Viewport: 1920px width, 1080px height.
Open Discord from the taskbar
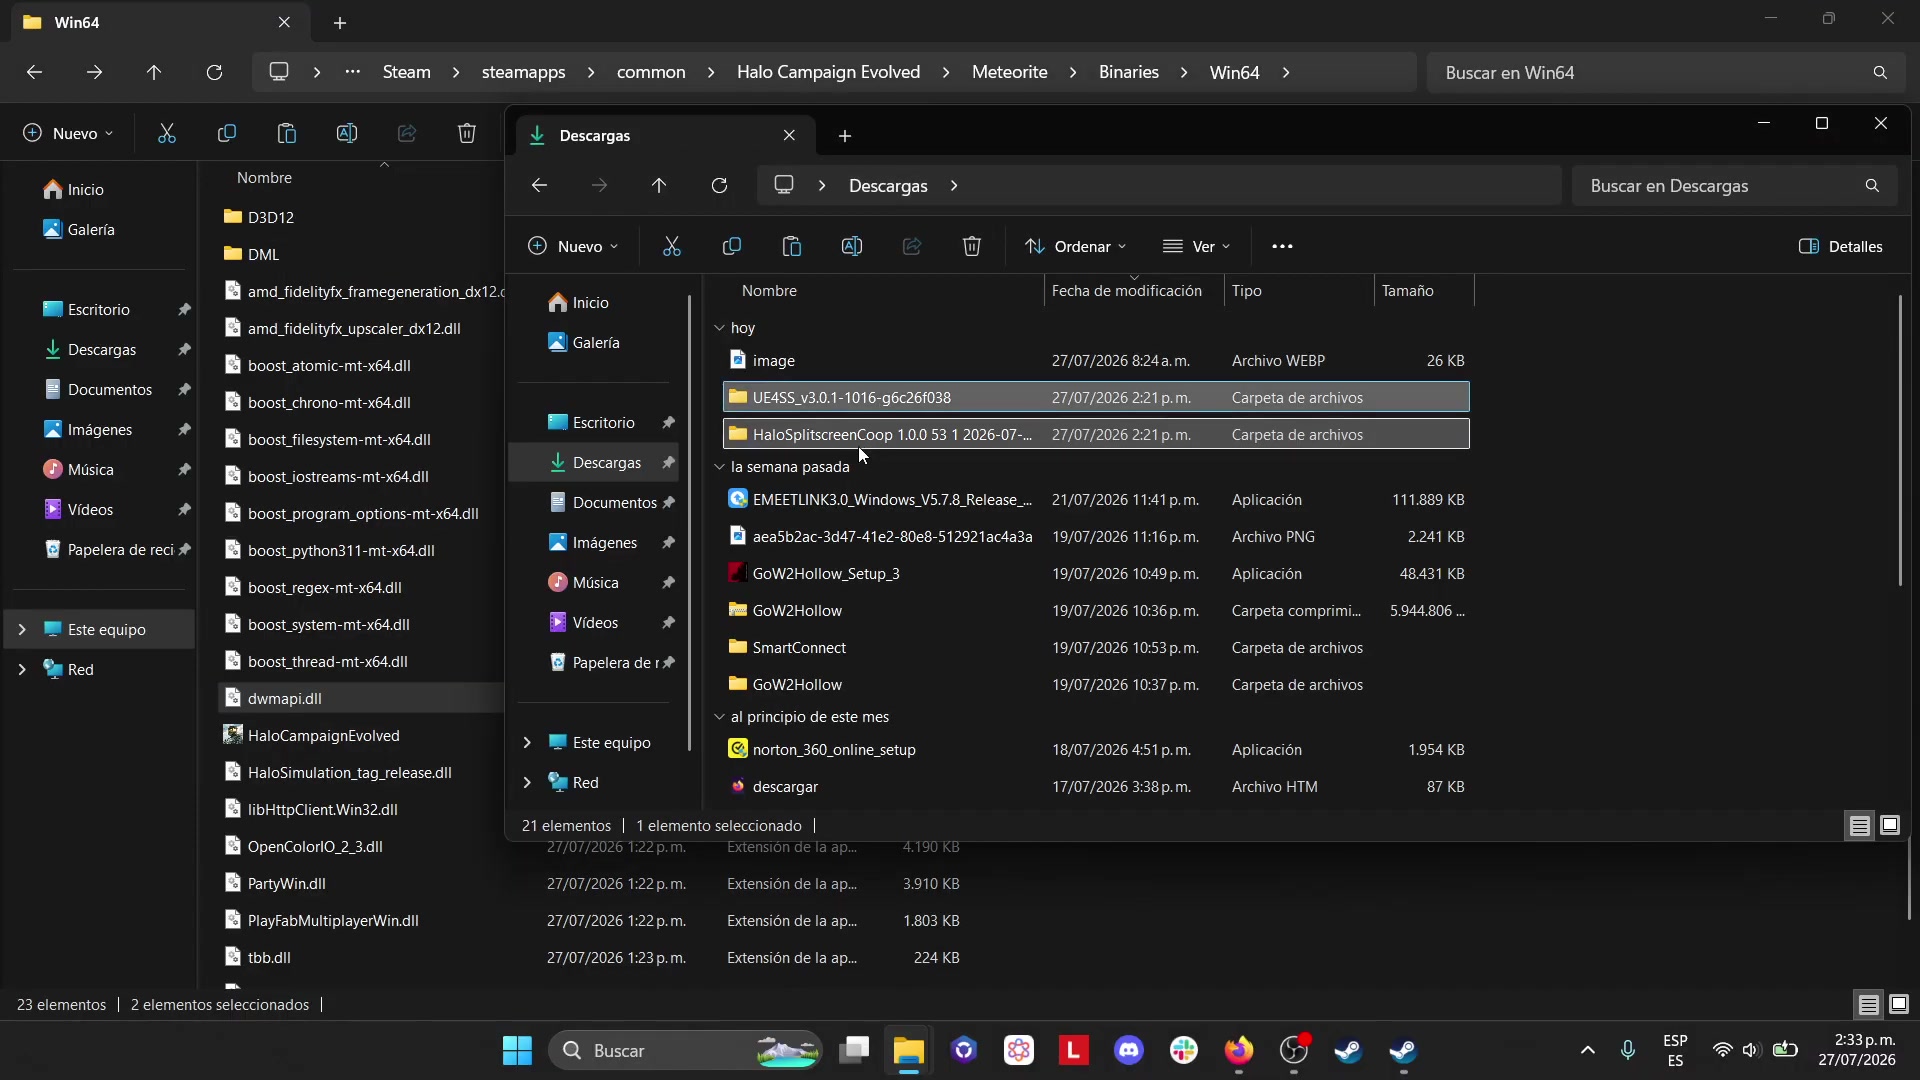click(1129, 1050)
